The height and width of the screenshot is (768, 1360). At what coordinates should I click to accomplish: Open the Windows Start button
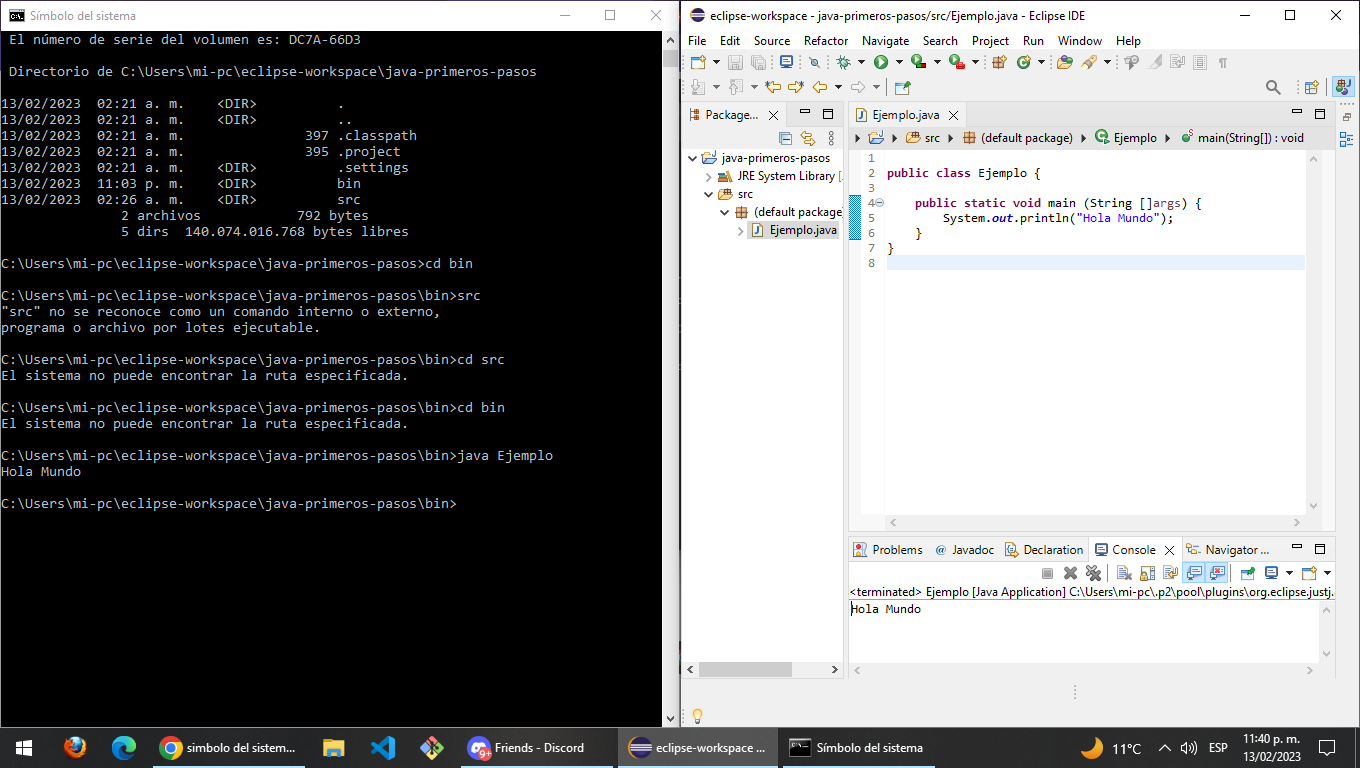pyautogui.click(x=24, y=748)
